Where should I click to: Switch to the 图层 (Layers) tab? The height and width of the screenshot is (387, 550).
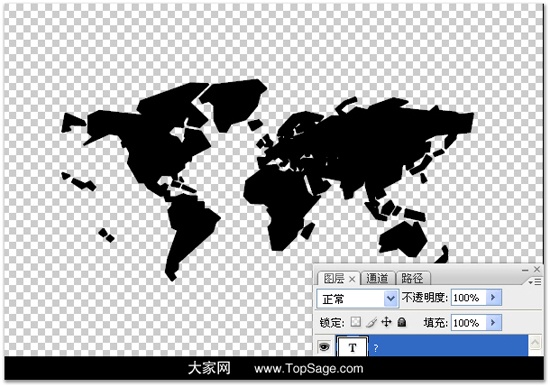pos(334,279)
